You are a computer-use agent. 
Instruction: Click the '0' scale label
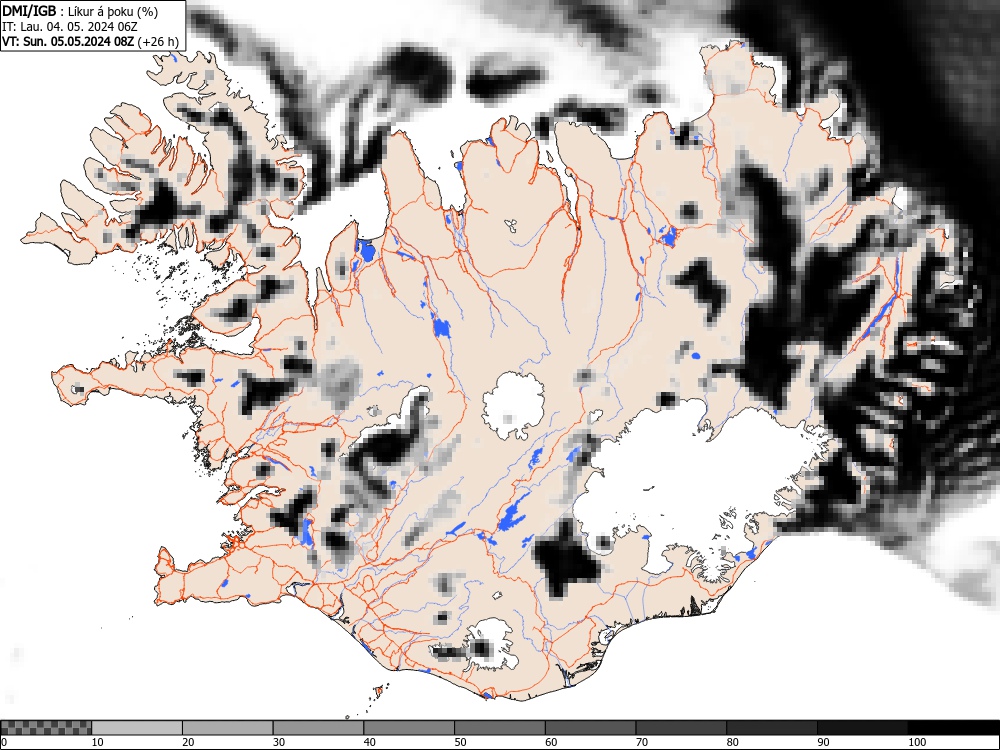pyautogui.click(x=3, y=742)
